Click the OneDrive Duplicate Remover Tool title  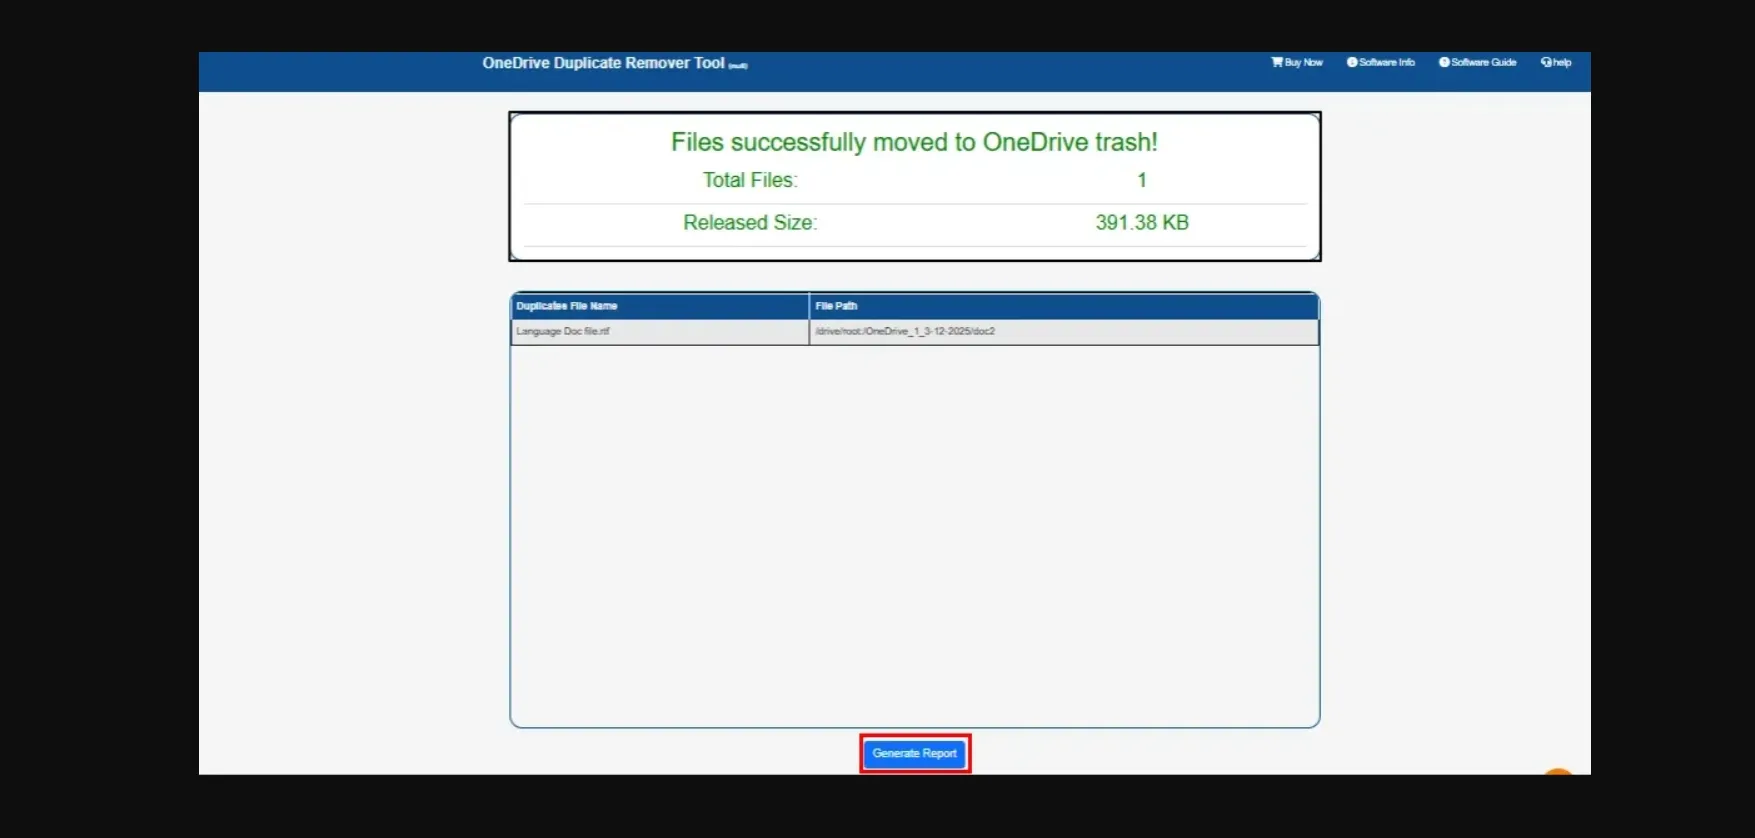[x=603, y=63]
